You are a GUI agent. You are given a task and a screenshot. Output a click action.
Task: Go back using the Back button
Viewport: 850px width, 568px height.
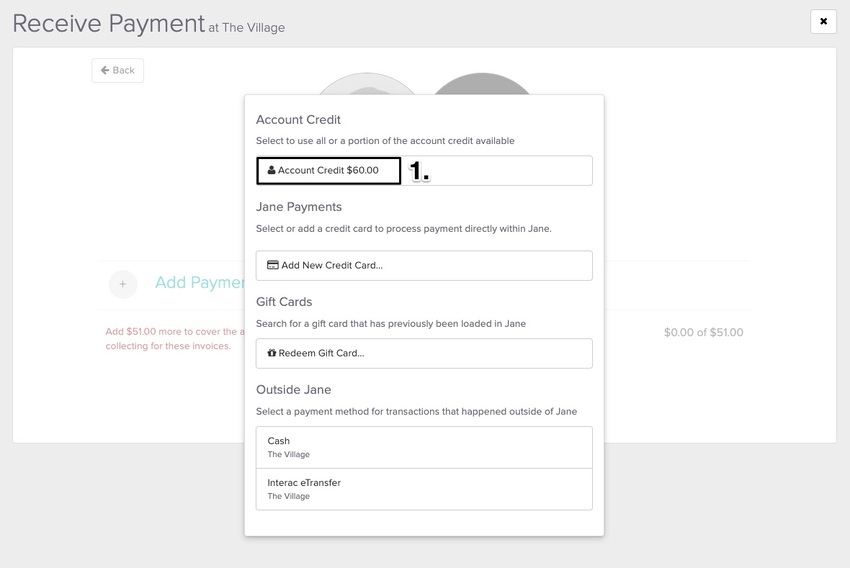click(118, 70)
